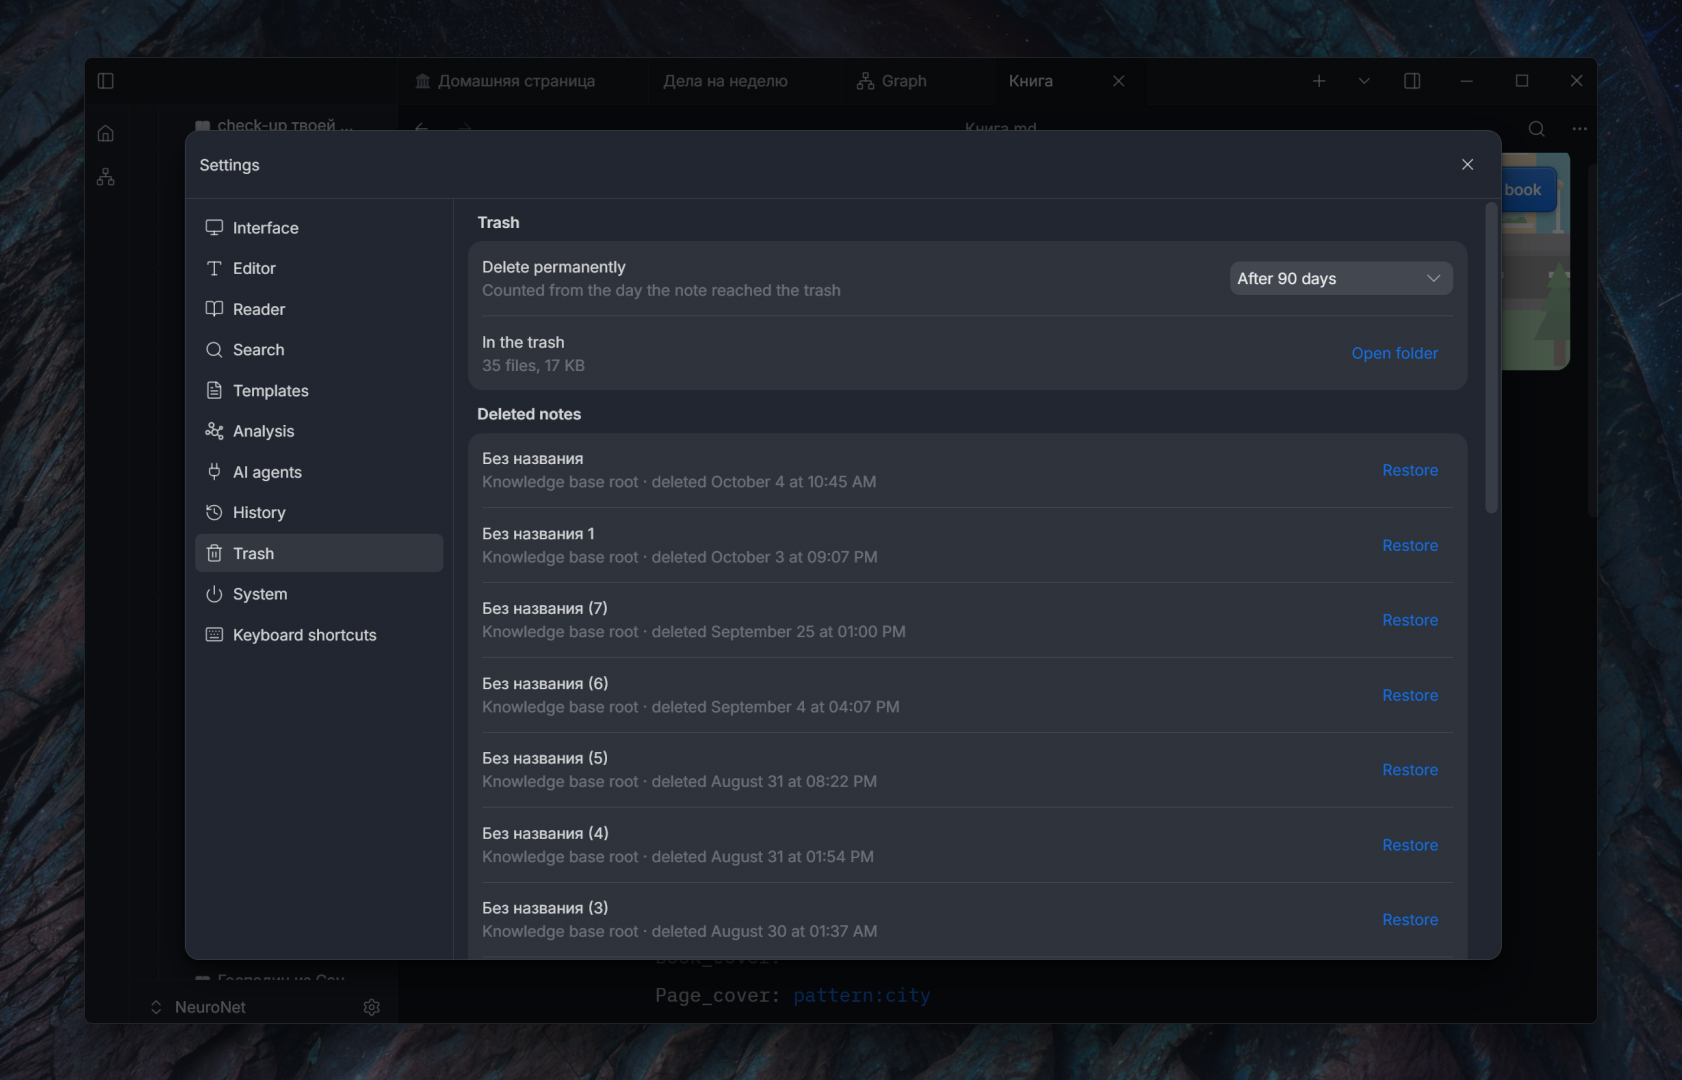
Task: Open the graph view icon in sidebar
Action: point(106,177)
